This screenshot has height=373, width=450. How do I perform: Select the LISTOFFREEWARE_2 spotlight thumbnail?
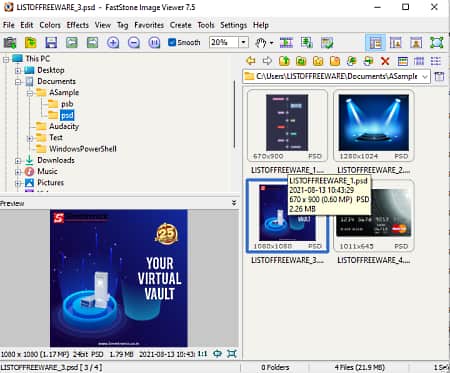[x=374, y=125]
